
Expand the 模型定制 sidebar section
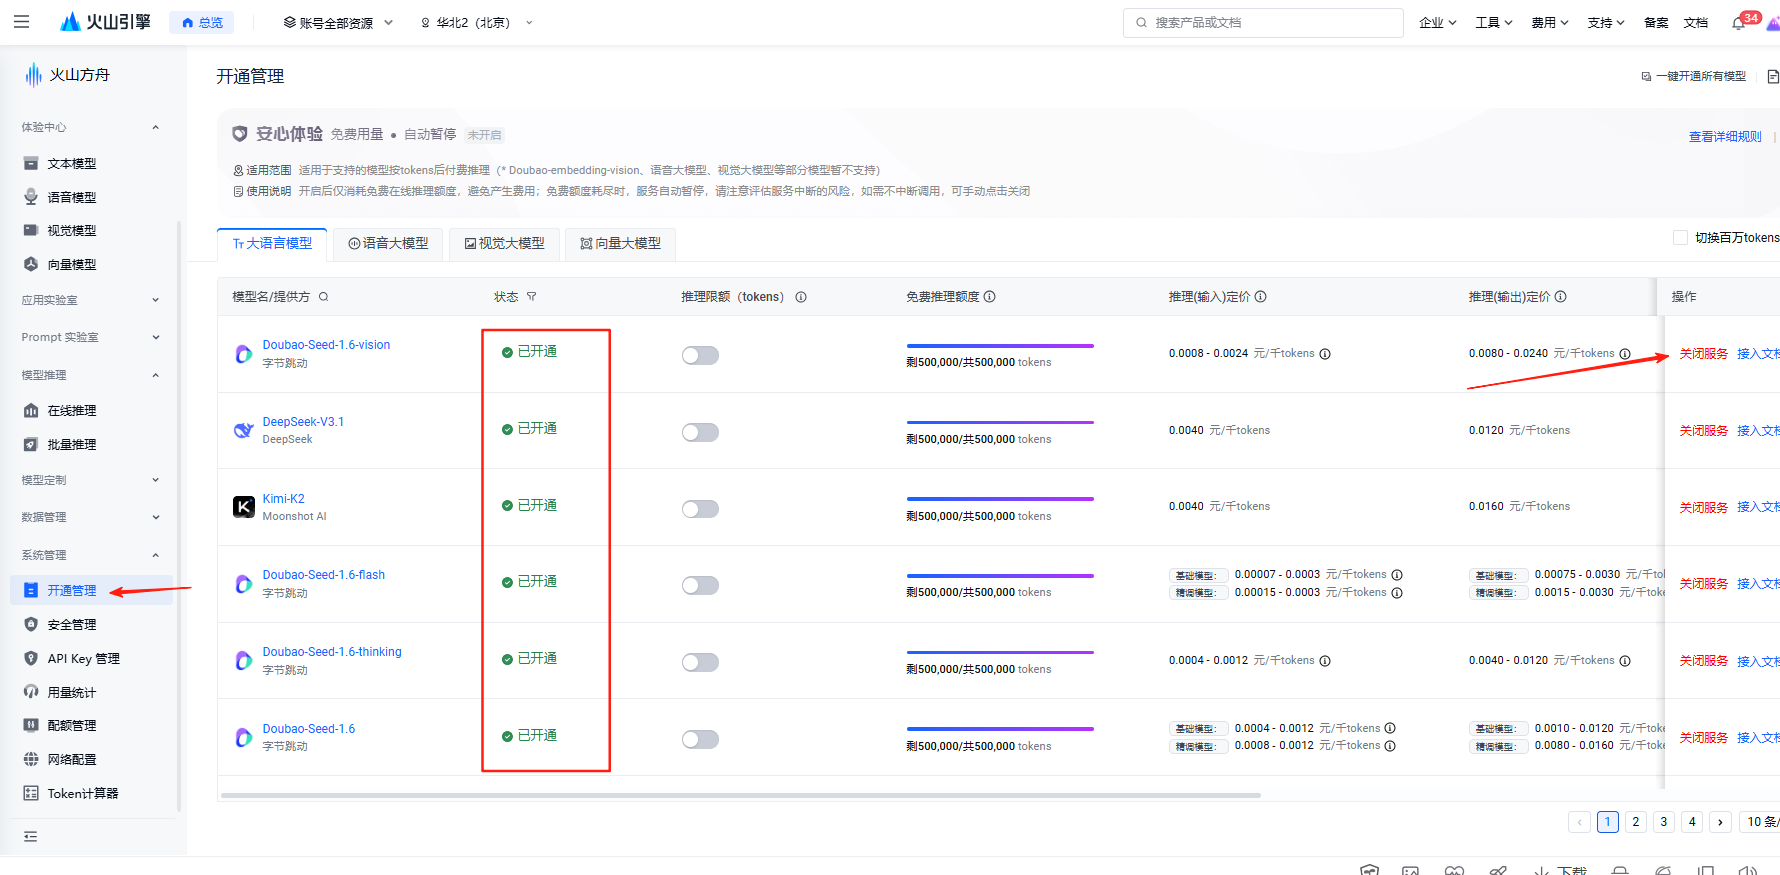pyautogui.click(x=91, y=480)
